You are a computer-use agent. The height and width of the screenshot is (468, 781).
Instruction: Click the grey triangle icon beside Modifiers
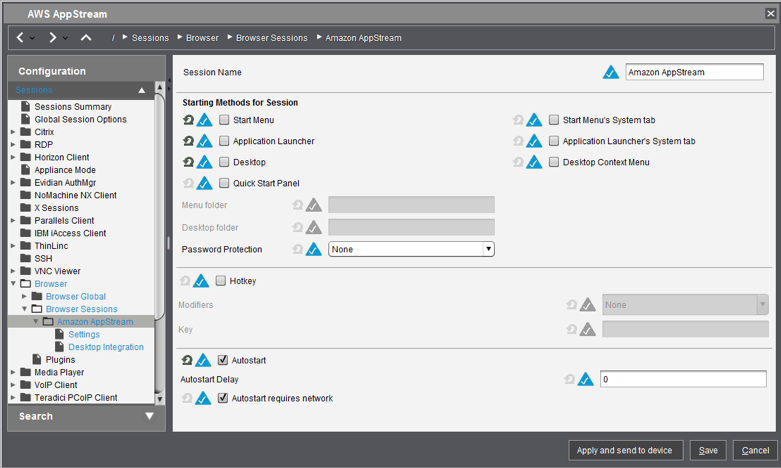point(588,305)
